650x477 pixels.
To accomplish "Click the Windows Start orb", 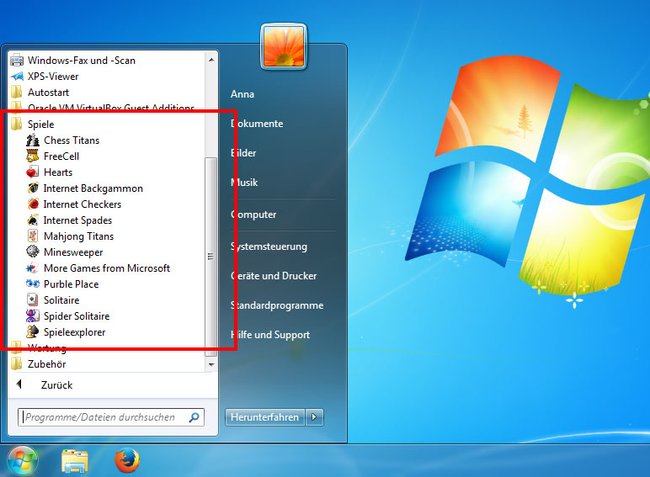I will [22, 461].
